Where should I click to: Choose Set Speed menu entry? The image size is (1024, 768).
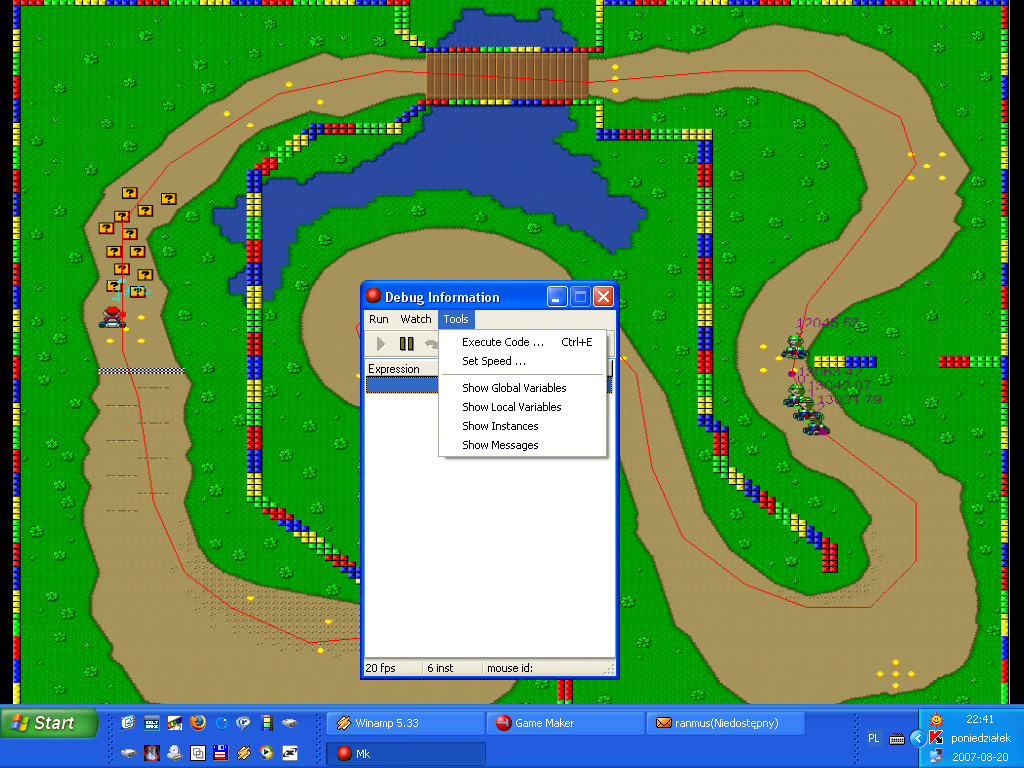pos(493,361)
